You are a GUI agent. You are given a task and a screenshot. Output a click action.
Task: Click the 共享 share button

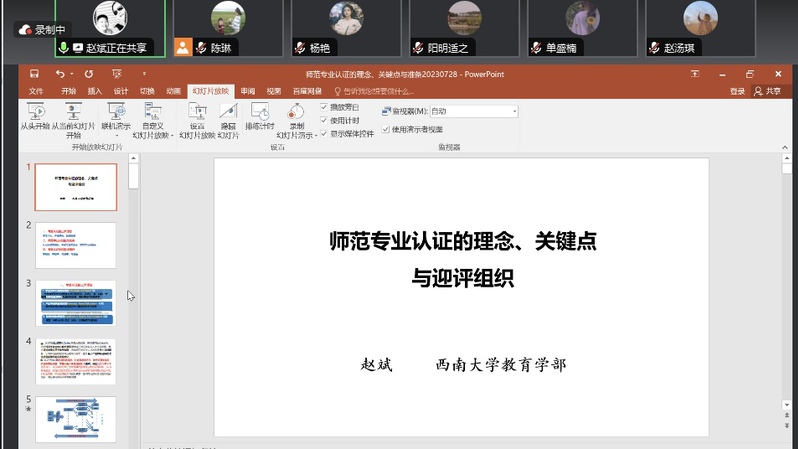click(x=768, y=91)
